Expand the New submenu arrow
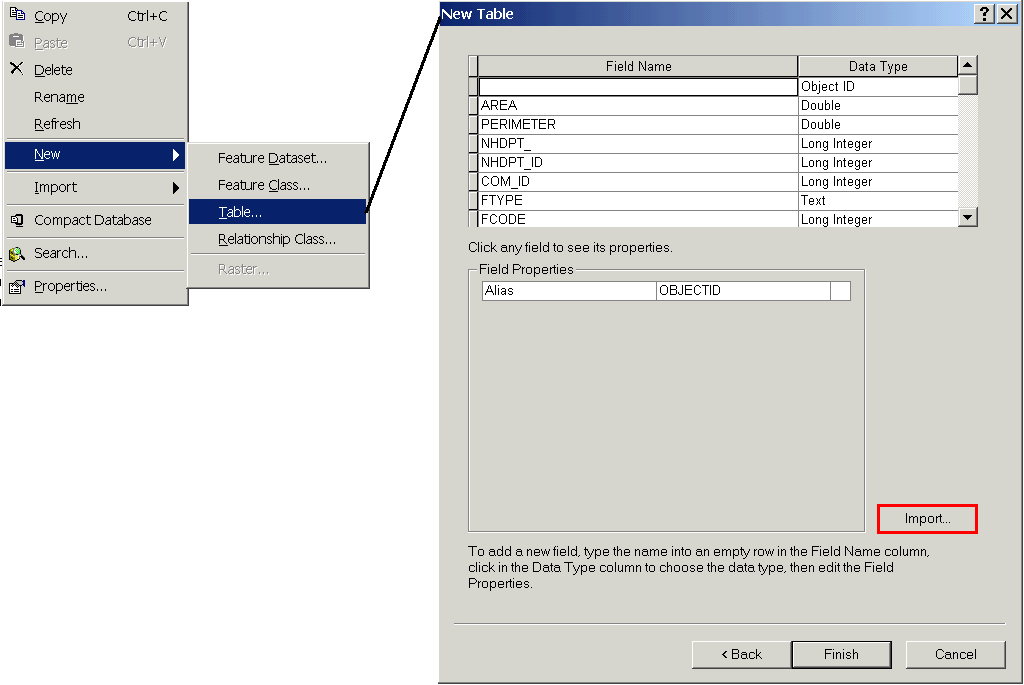The width and height of the screenshot is (1024, 685). [x=176, y=155]
